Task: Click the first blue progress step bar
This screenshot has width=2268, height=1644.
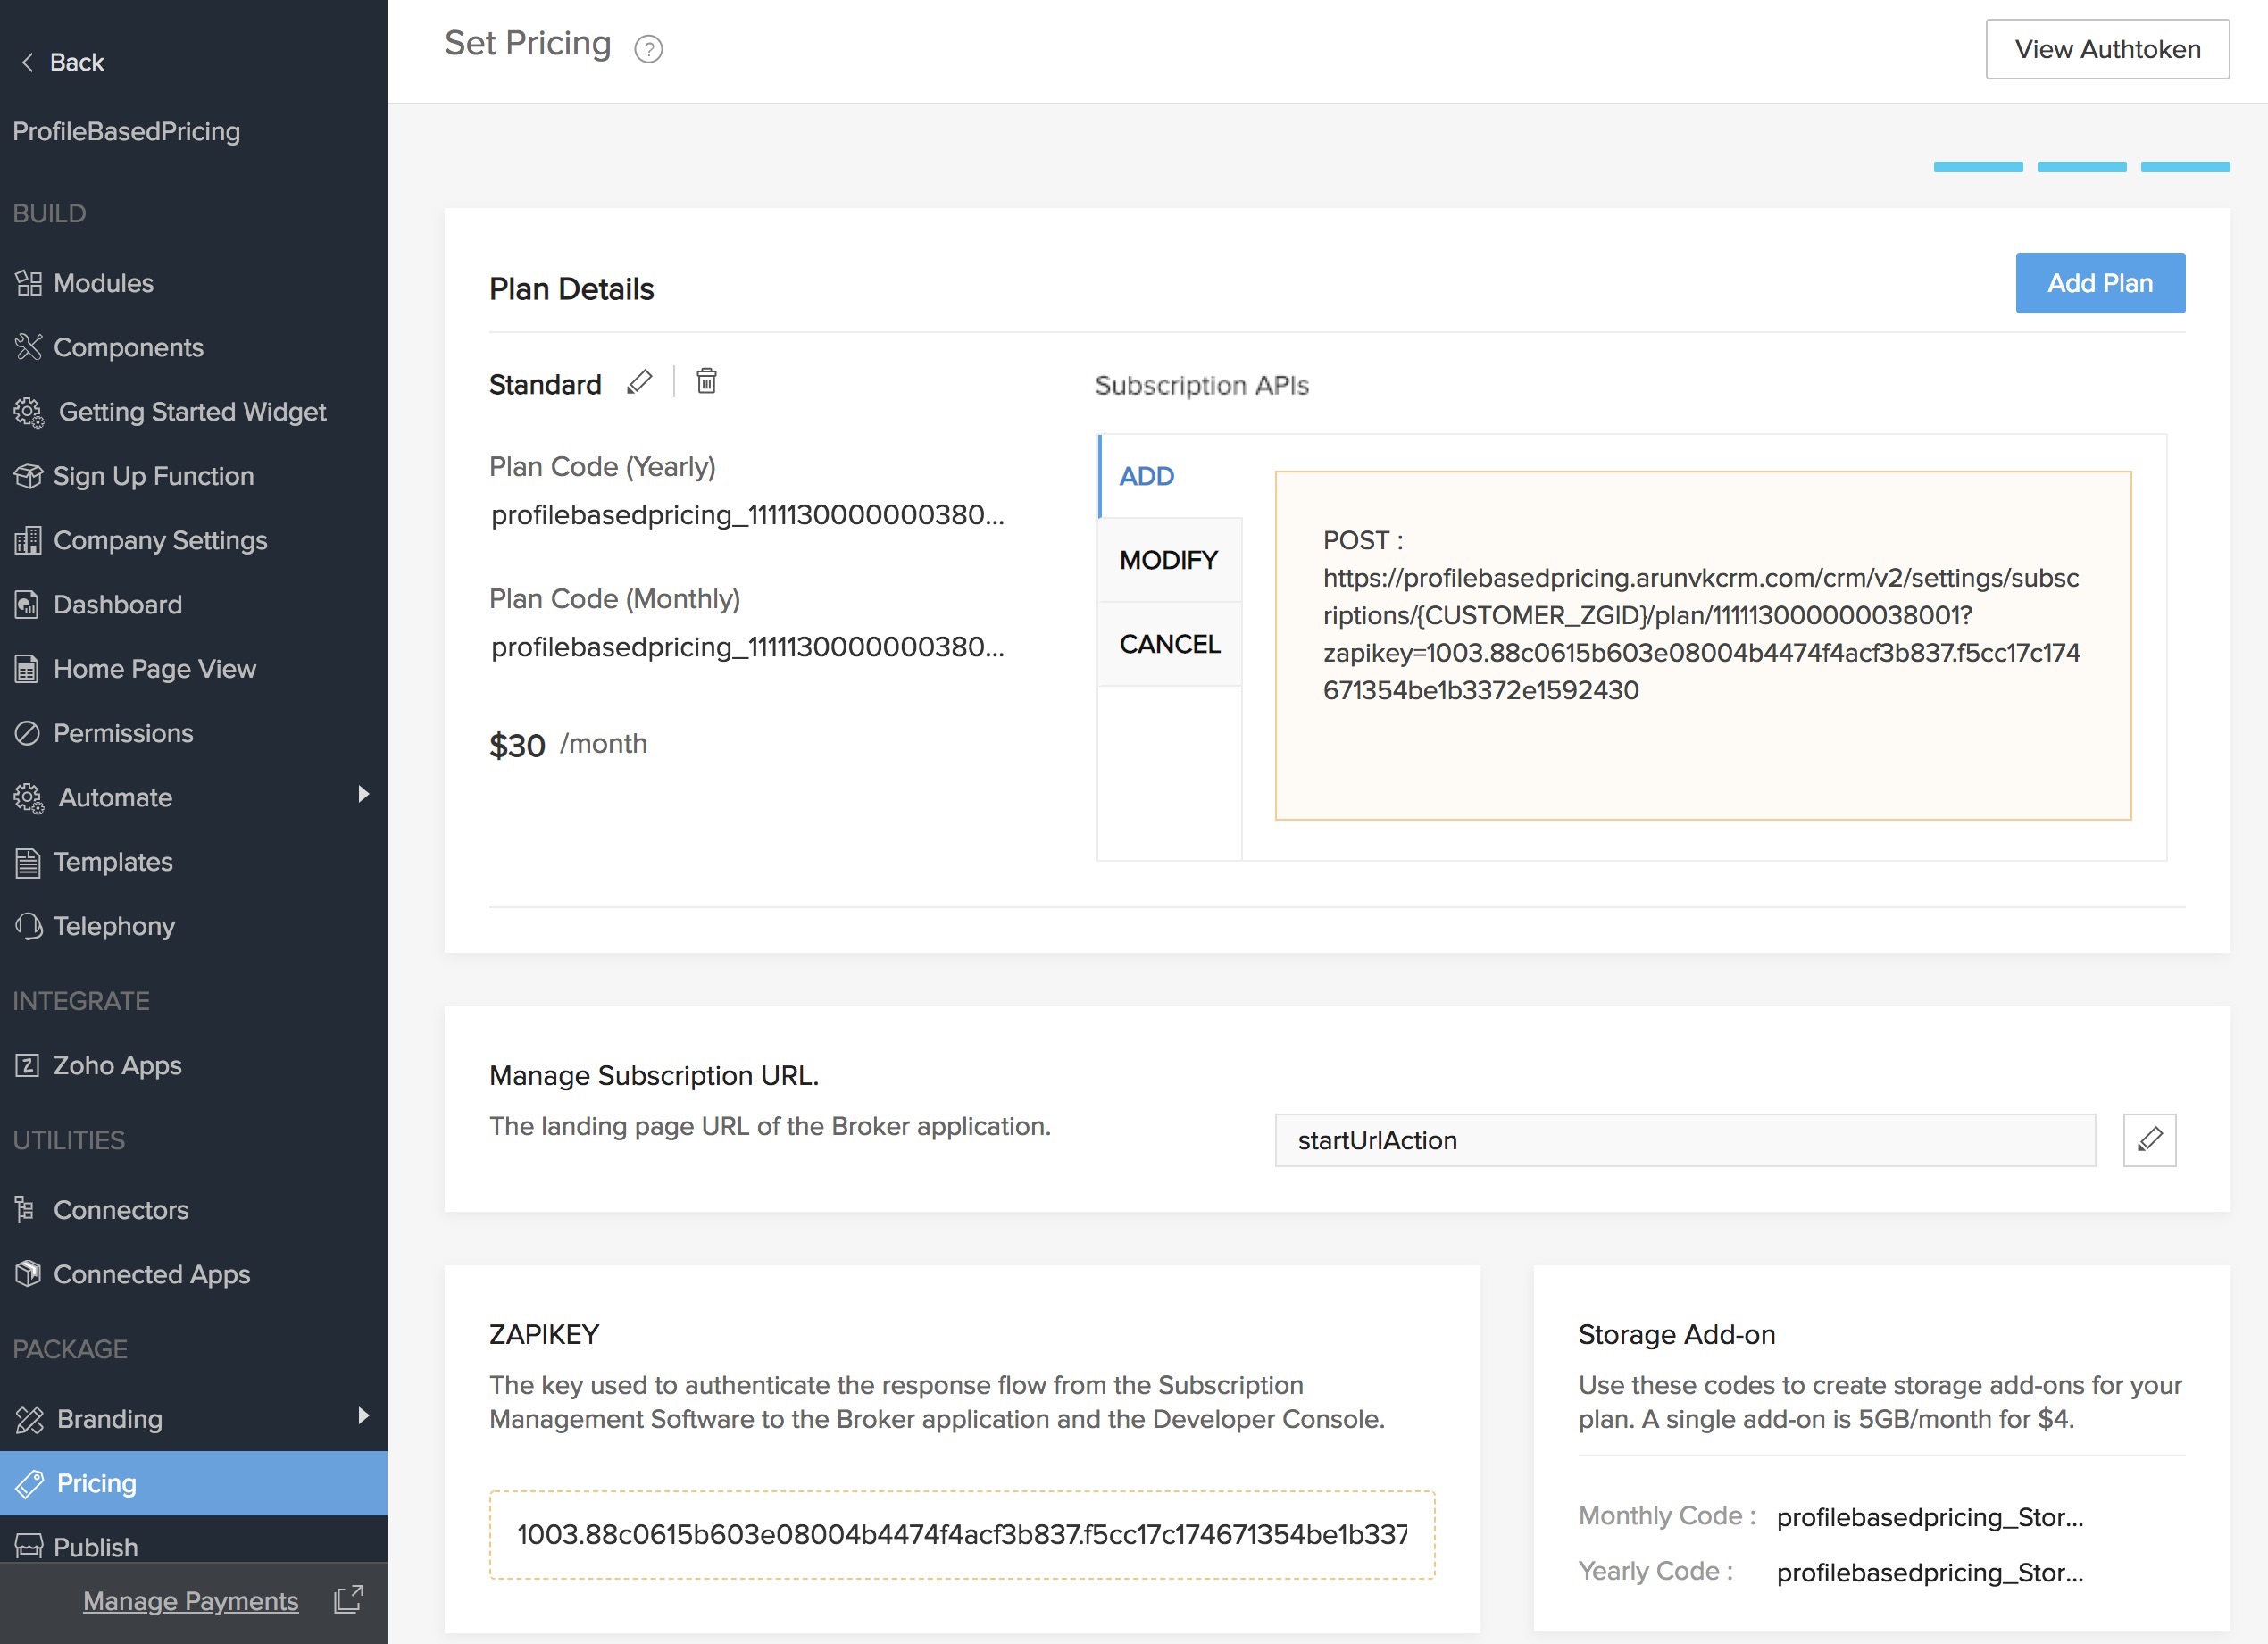Action: pos(1977,167)
